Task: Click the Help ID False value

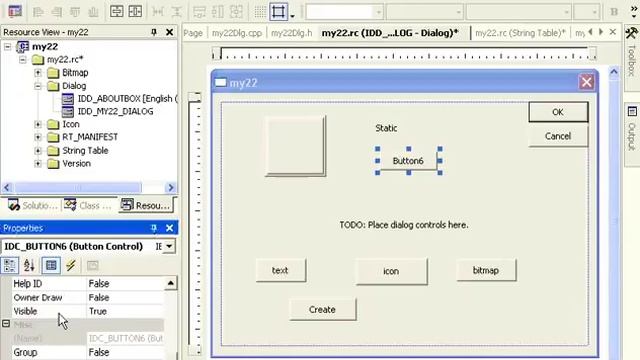Action: click(126, 283)
